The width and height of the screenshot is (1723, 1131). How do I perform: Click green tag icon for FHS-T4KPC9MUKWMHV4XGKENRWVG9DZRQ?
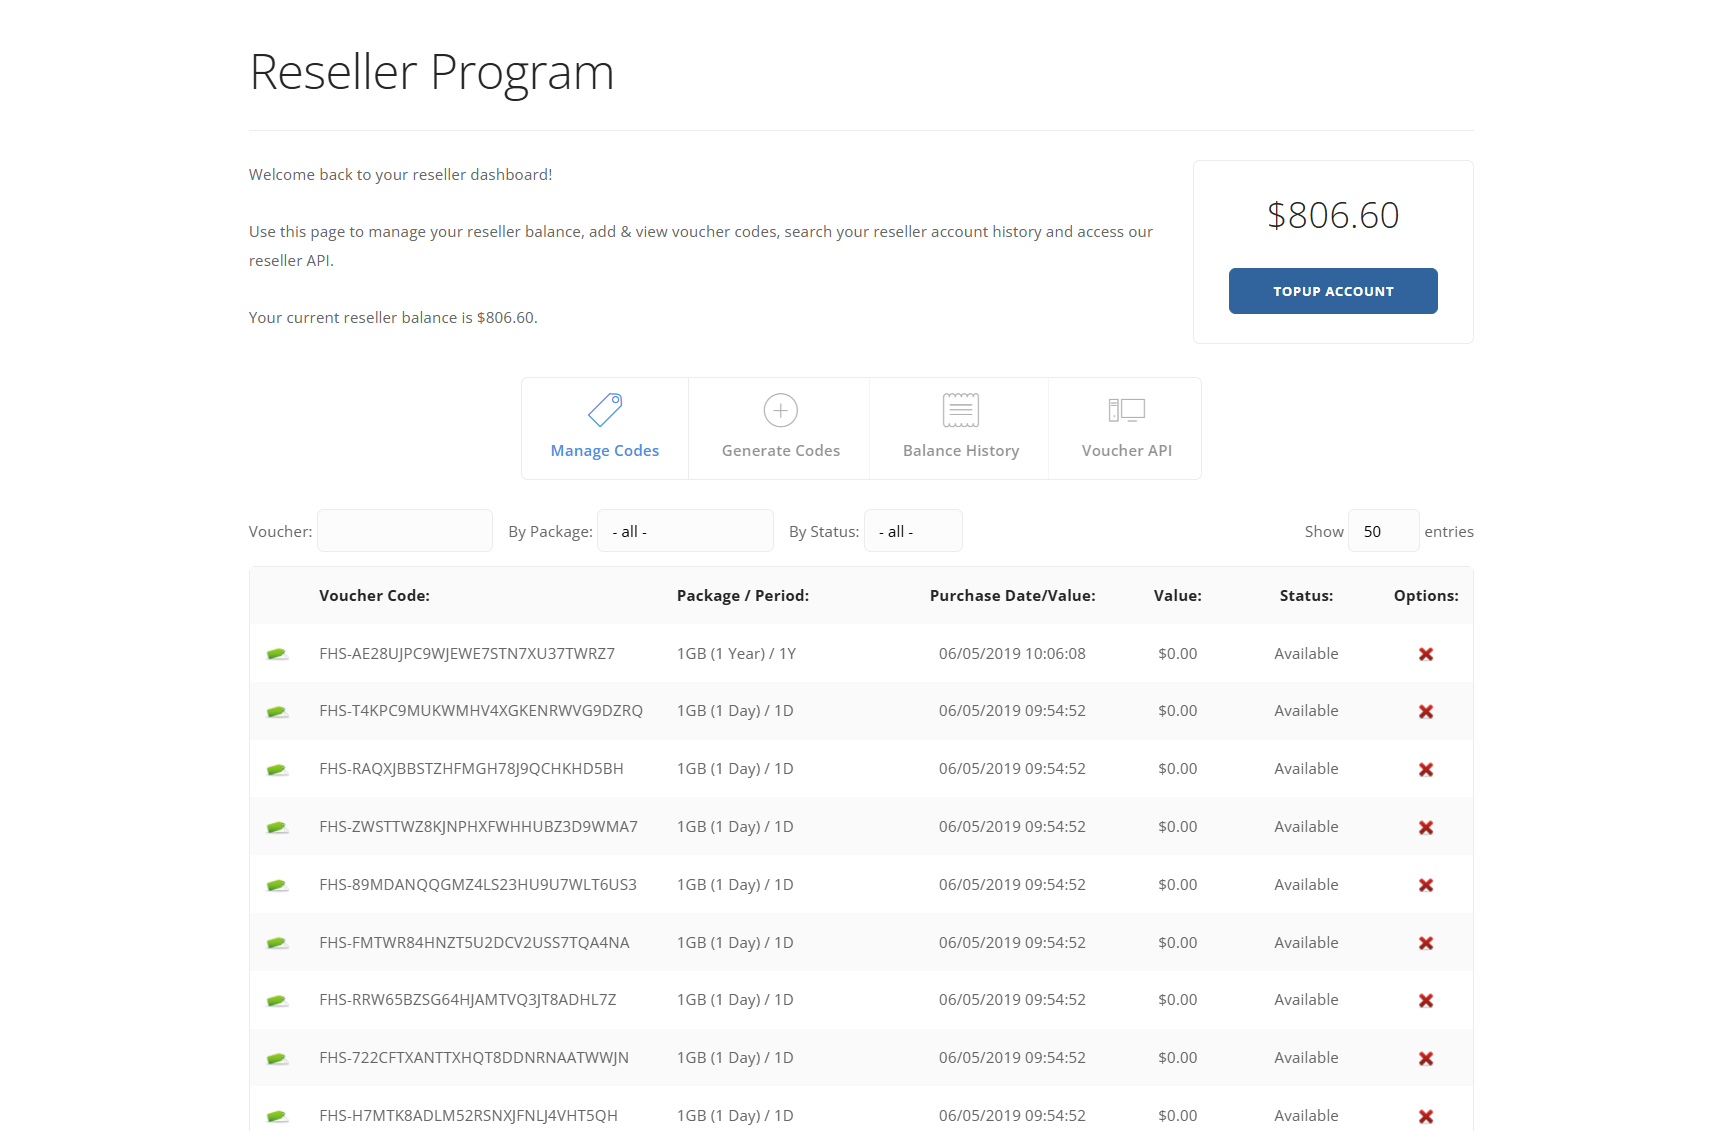point(277,712)
